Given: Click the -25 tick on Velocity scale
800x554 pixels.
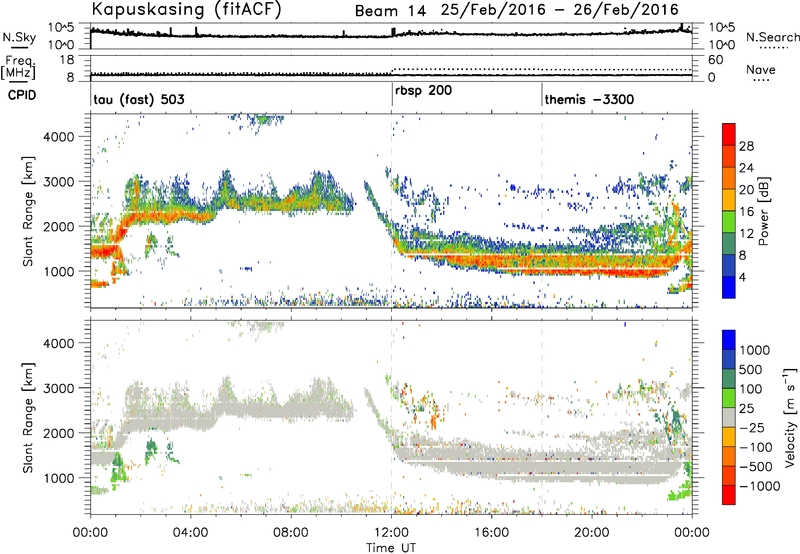Looking at the screenshot, I should (752, 427).
